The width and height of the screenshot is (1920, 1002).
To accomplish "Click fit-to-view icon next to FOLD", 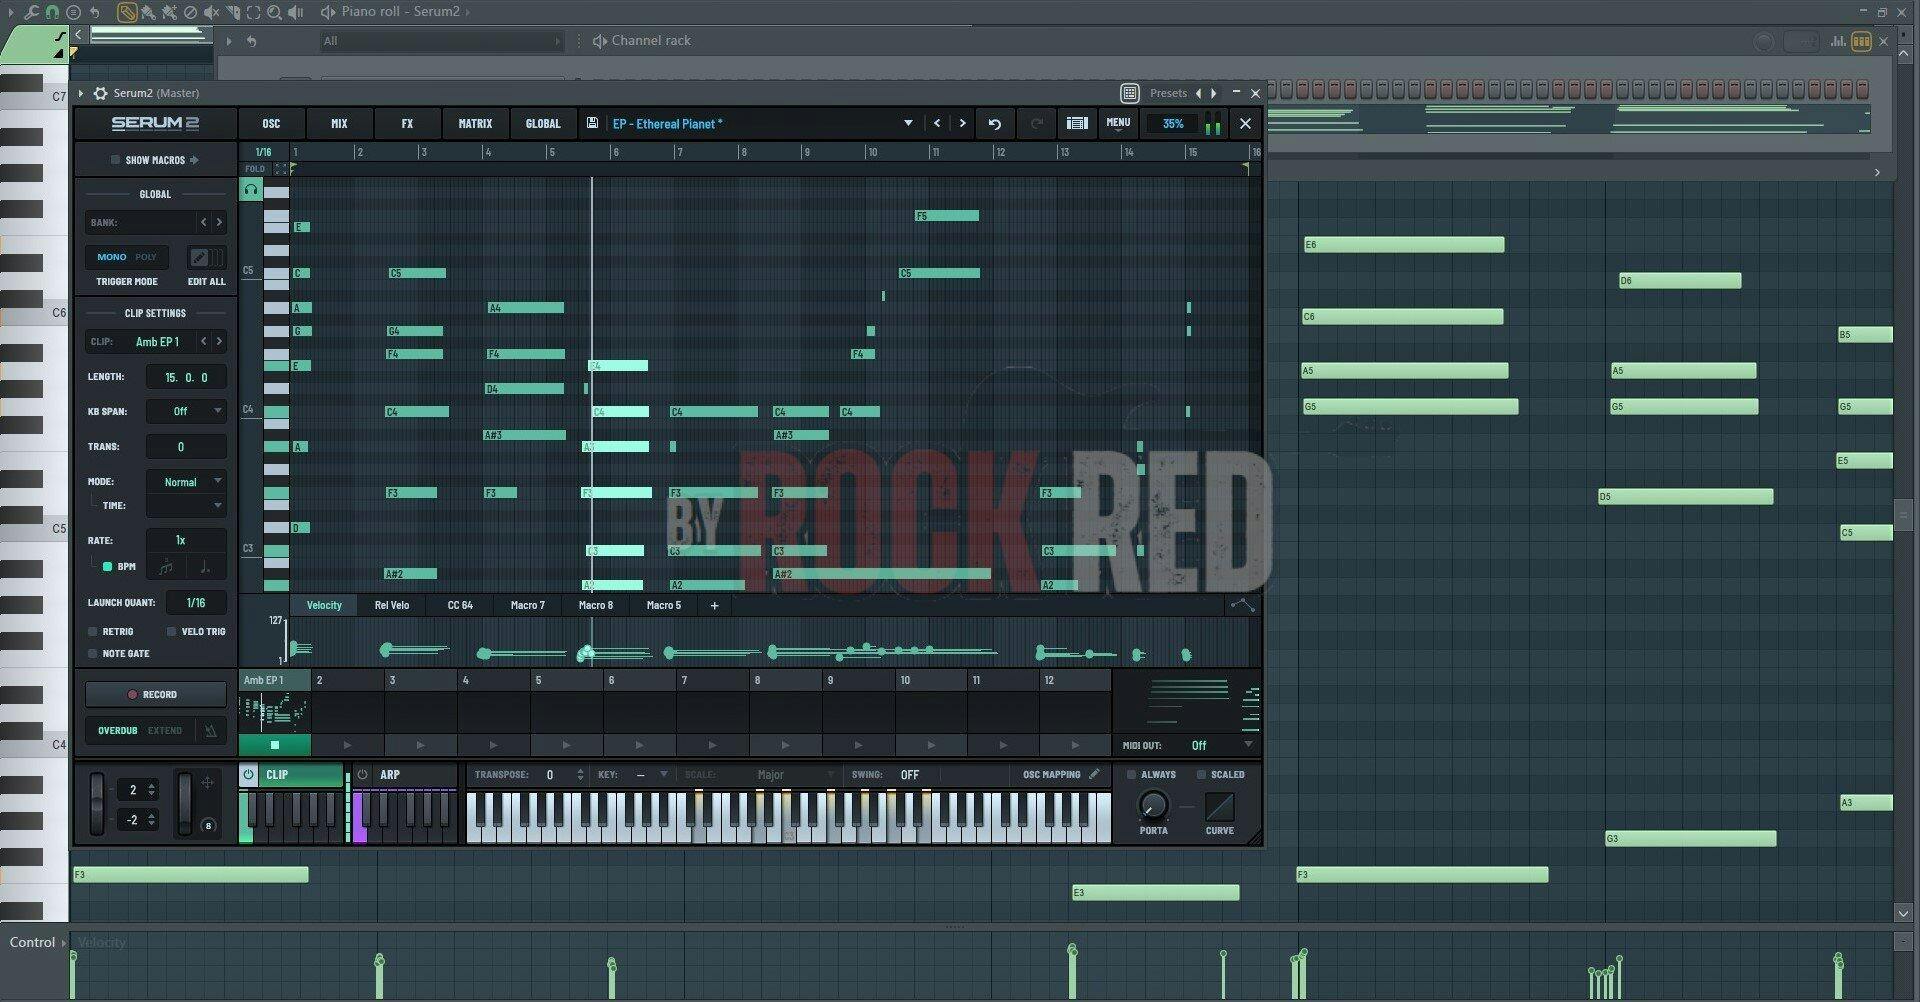I will (x=281, y=169).
